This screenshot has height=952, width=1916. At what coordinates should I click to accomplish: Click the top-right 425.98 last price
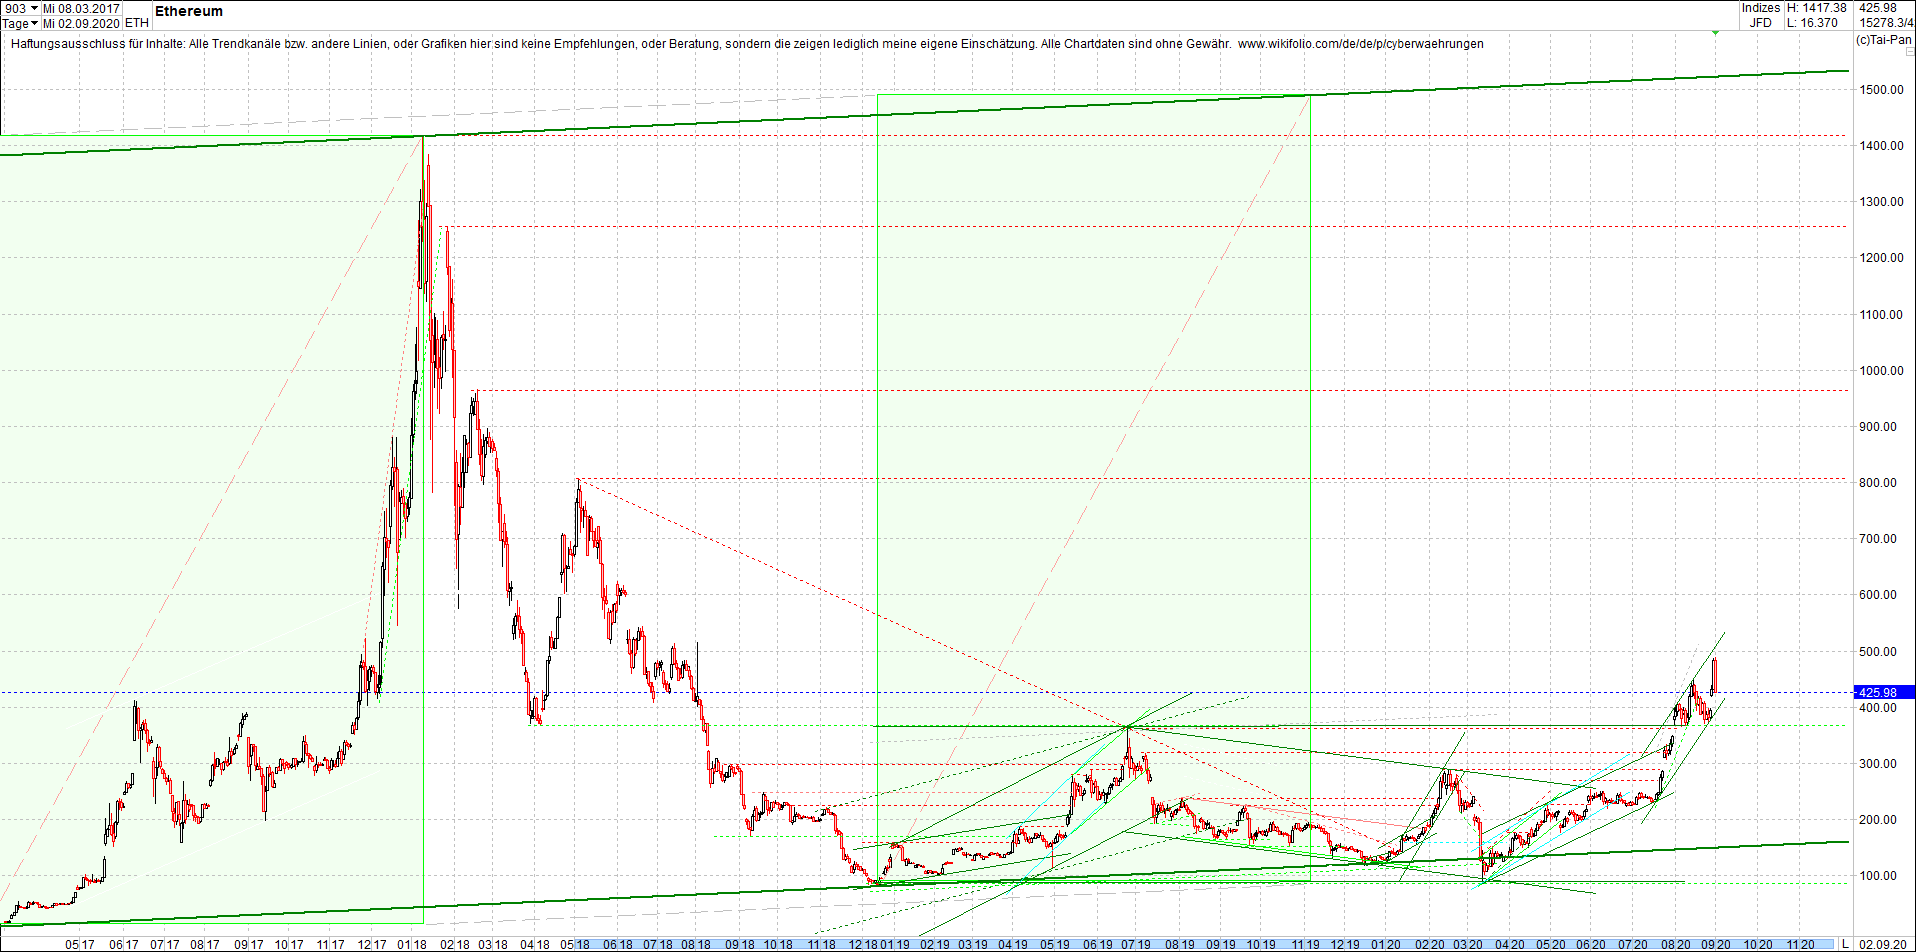[1878, 8]
